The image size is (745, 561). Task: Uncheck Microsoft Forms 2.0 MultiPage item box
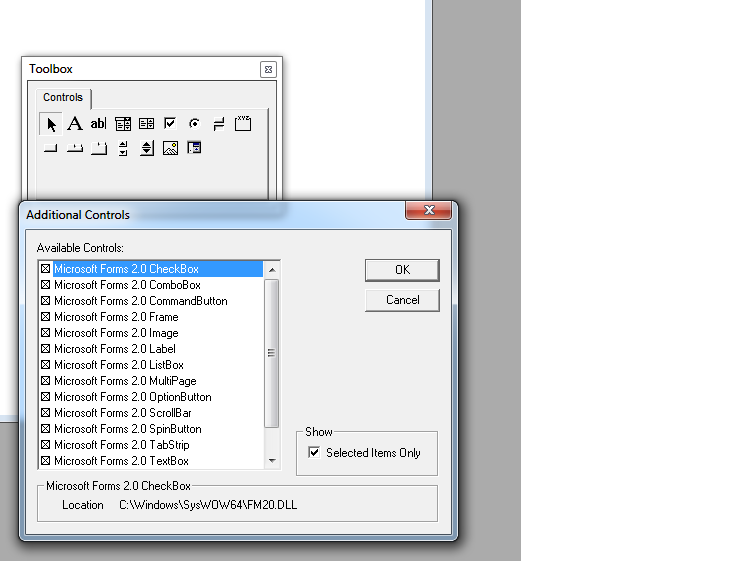(x=46, y=381)
